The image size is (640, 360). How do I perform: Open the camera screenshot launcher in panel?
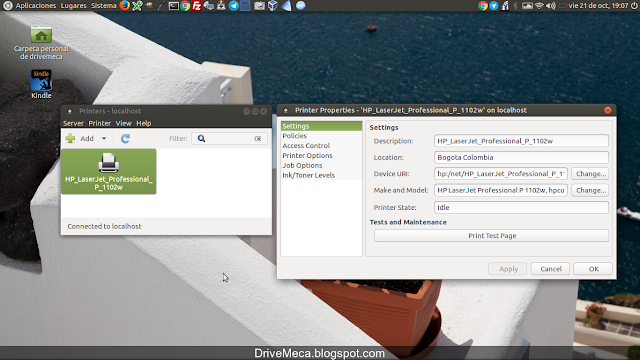click(x=259, y=6)
